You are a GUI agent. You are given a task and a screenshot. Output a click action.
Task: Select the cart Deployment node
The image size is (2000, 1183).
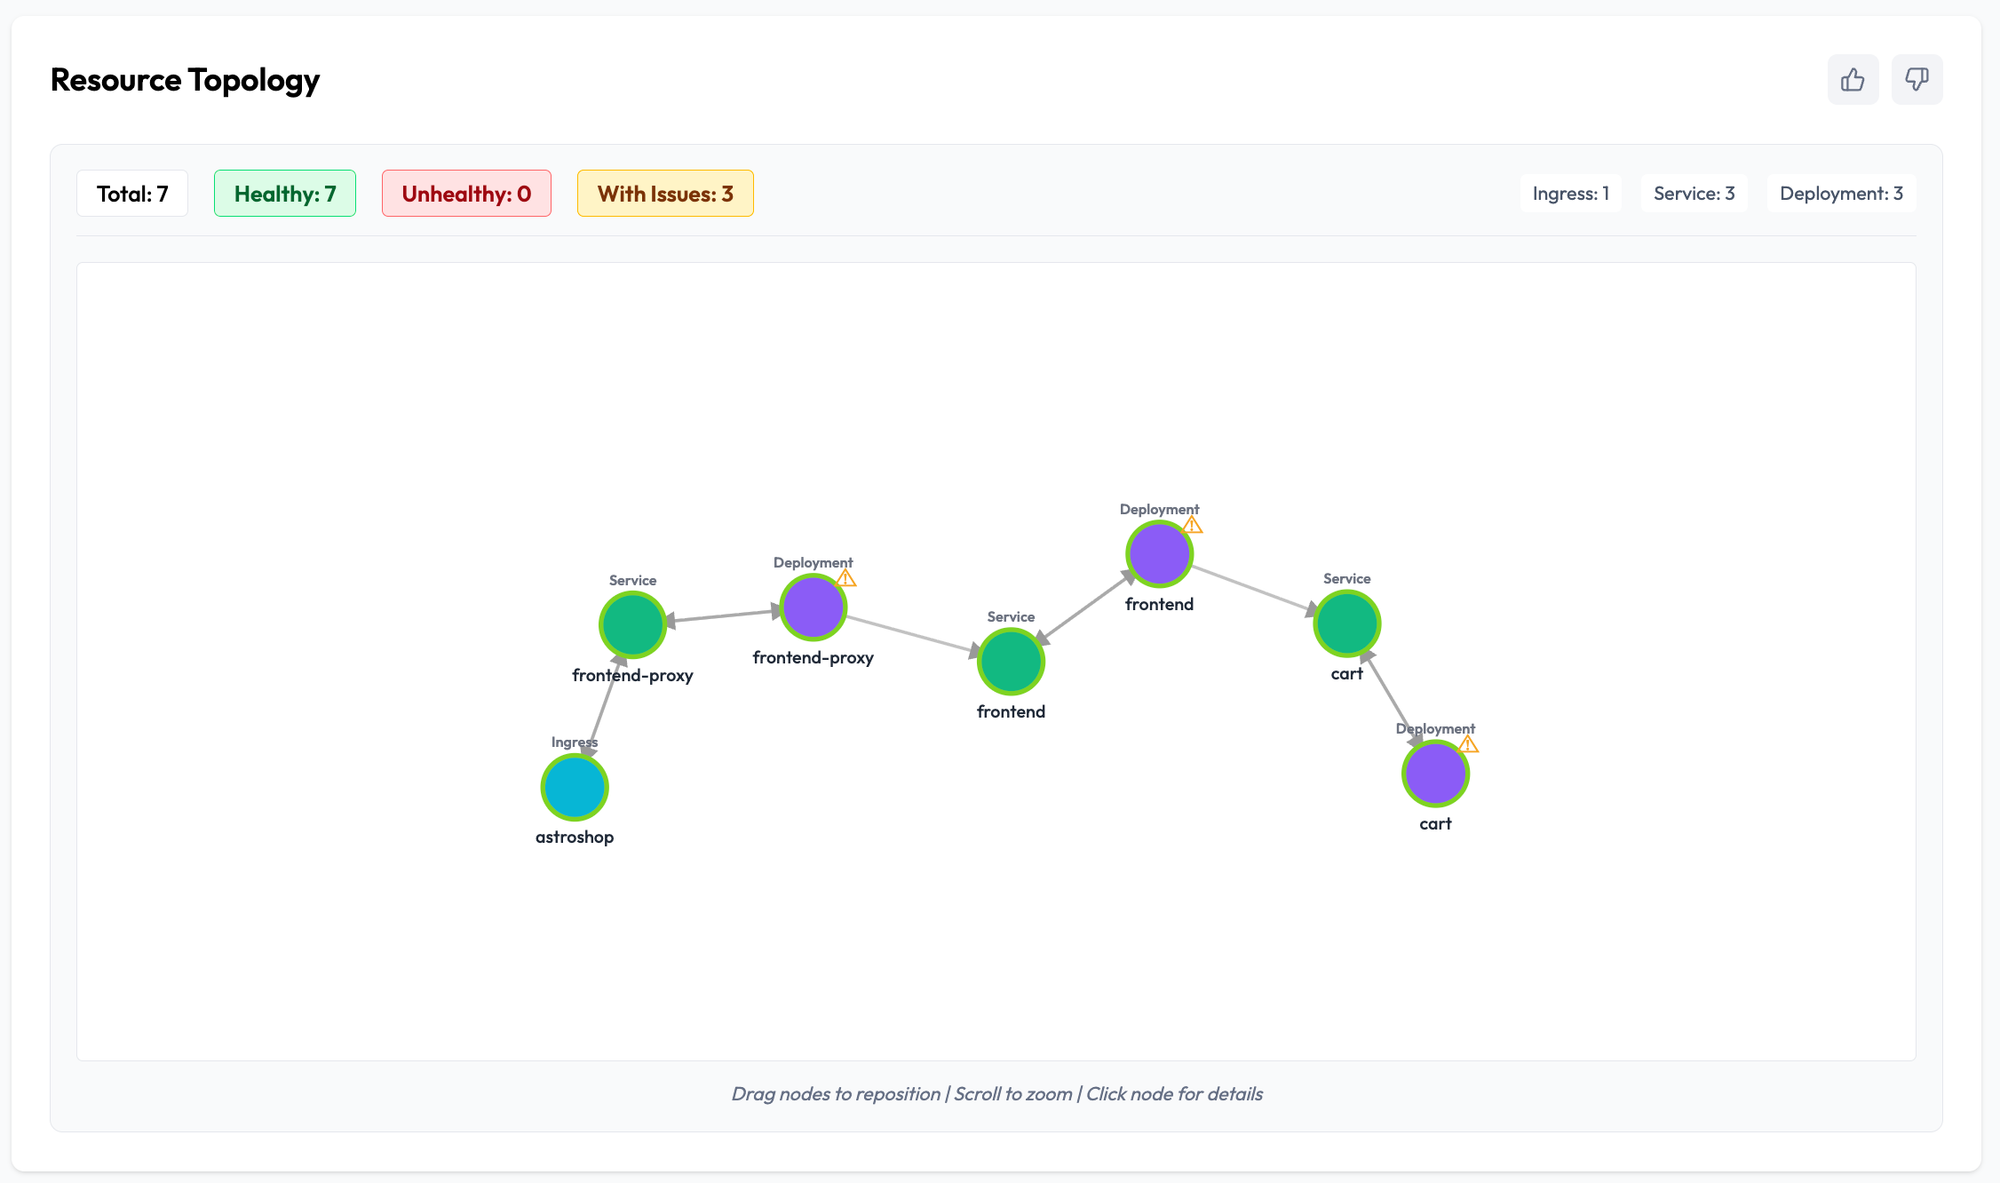click(x=1434, y=773)
